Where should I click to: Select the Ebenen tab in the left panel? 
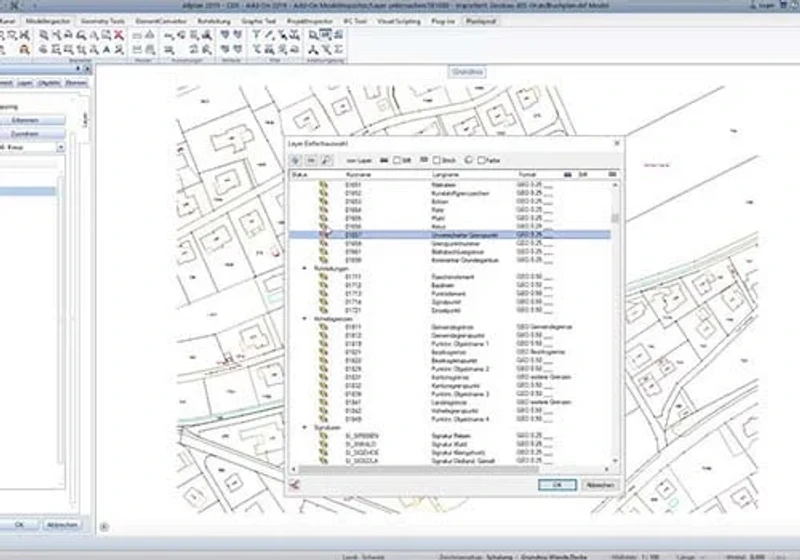pyautogui.click(x=76, y=83)
